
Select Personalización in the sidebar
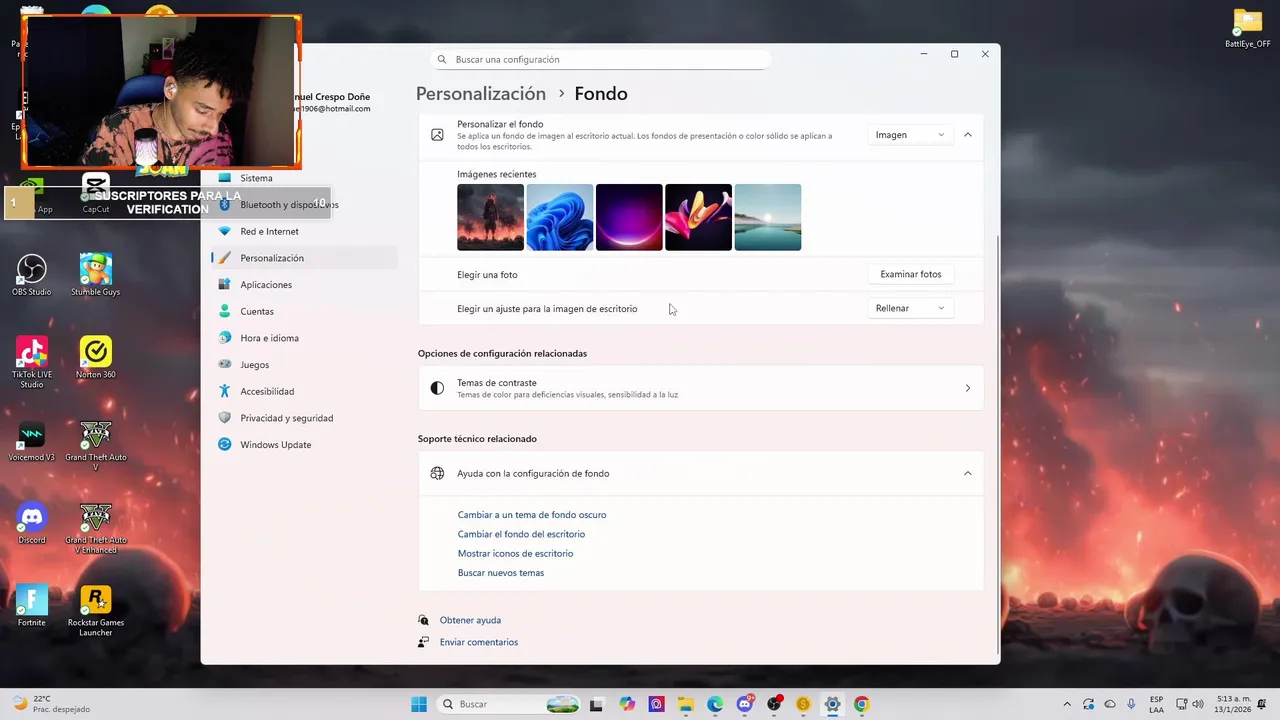coord(305,258)
